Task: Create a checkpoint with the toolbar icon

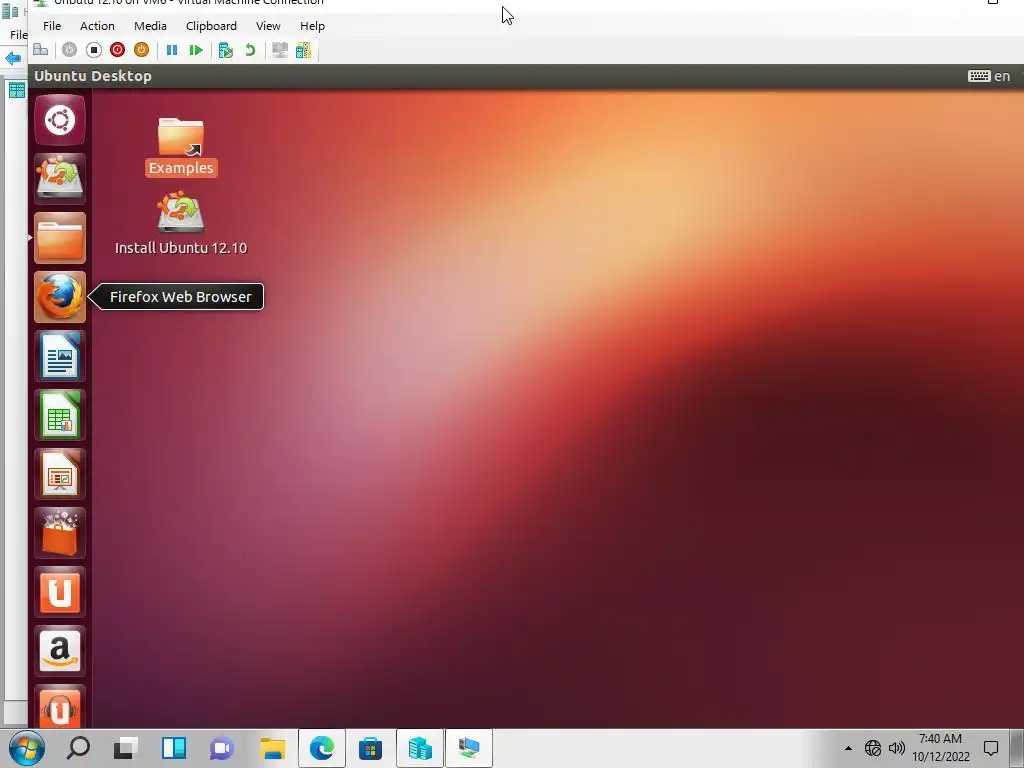Action: pyautogui.click(x=226, y=50)
